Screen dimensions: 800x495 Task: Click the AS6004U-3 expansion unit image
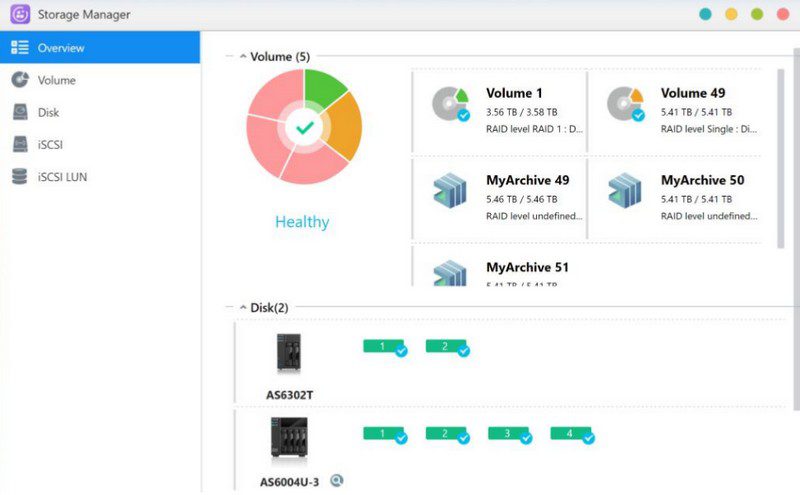pos(289,438)
